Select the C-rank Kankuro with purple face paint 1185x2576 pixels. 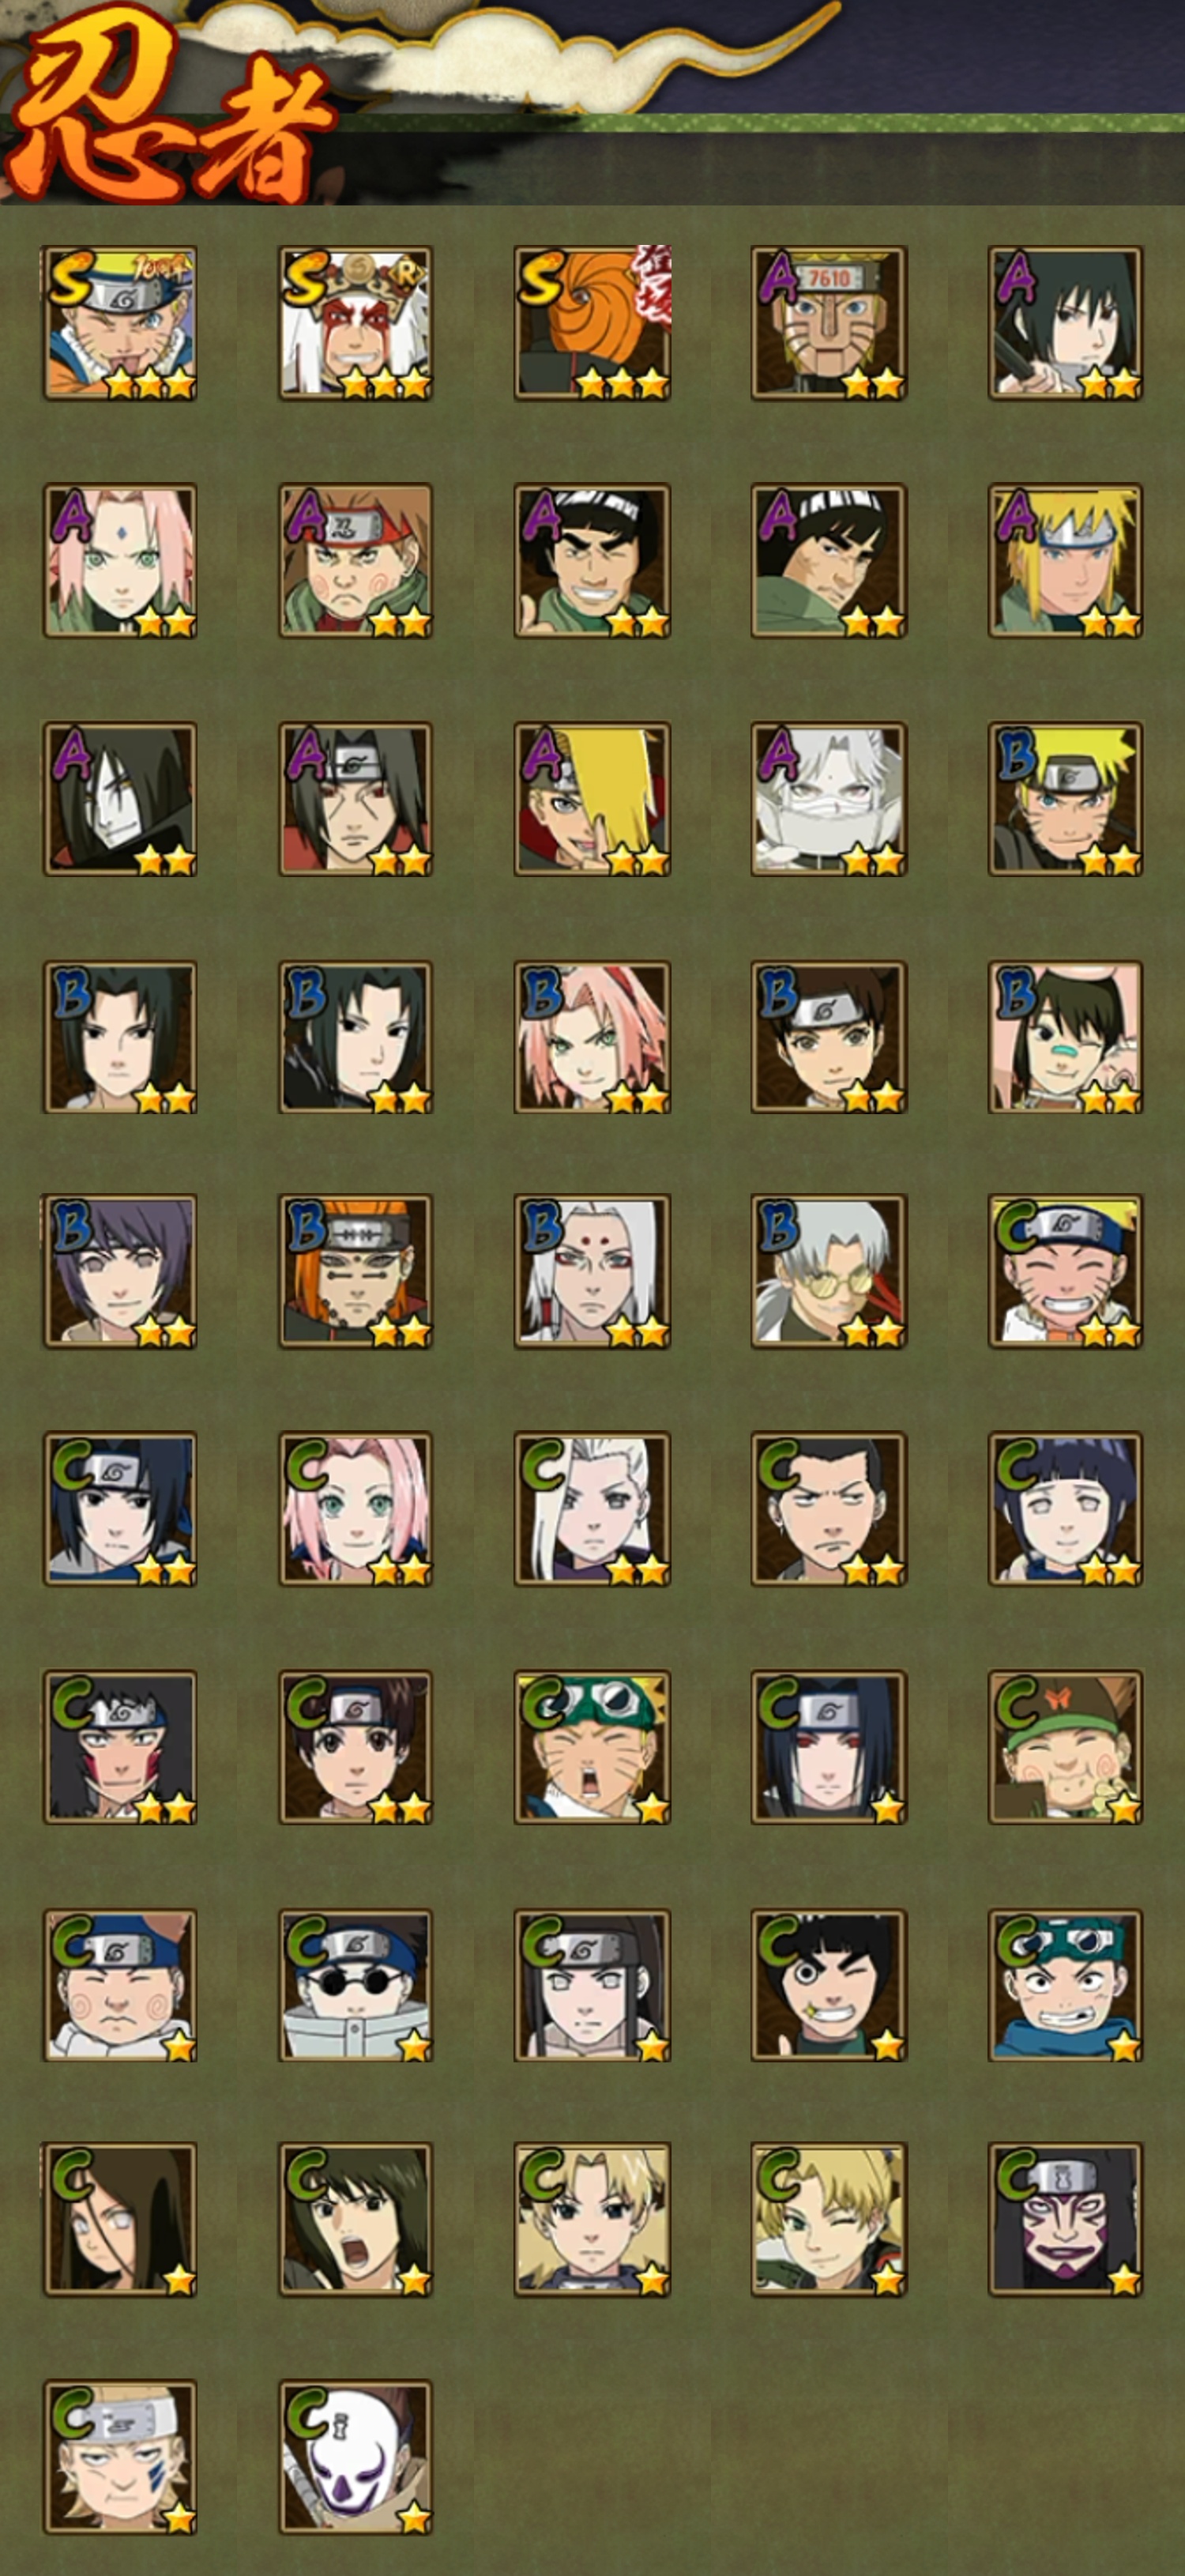(1065, 2219)
